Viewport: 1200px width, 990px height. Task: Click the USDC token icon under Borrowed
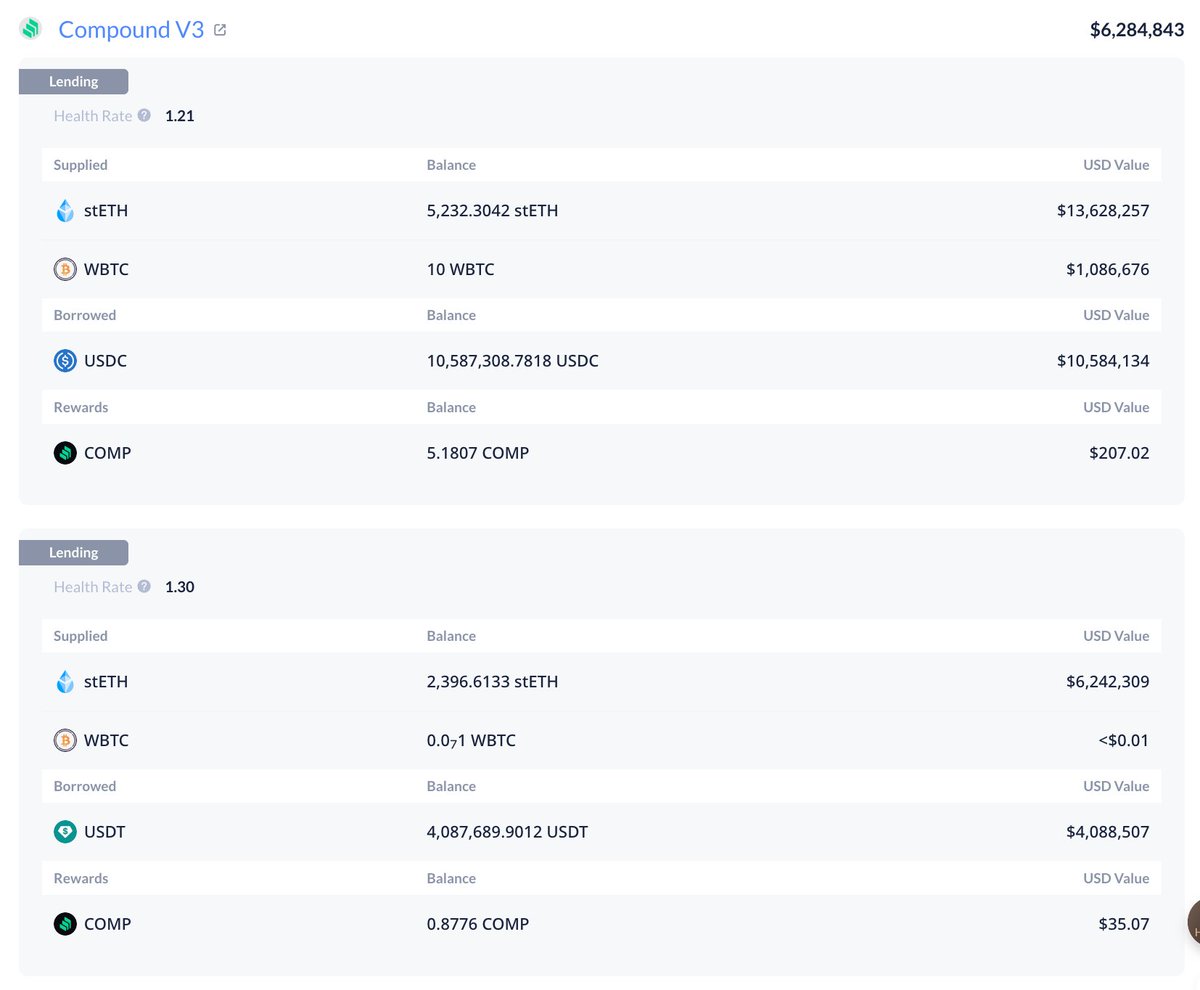65,360
